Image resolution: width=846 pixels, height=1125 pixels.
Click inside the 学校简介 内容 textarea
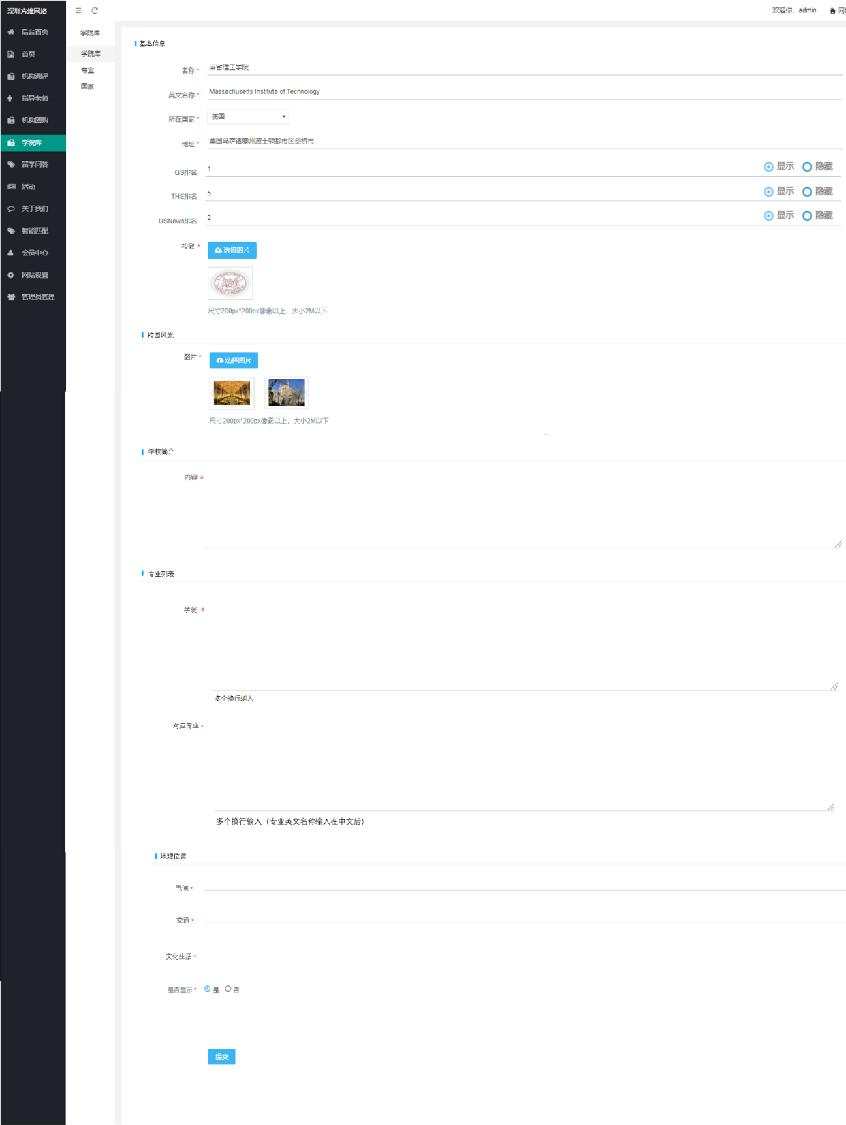[x=524, y=509]
